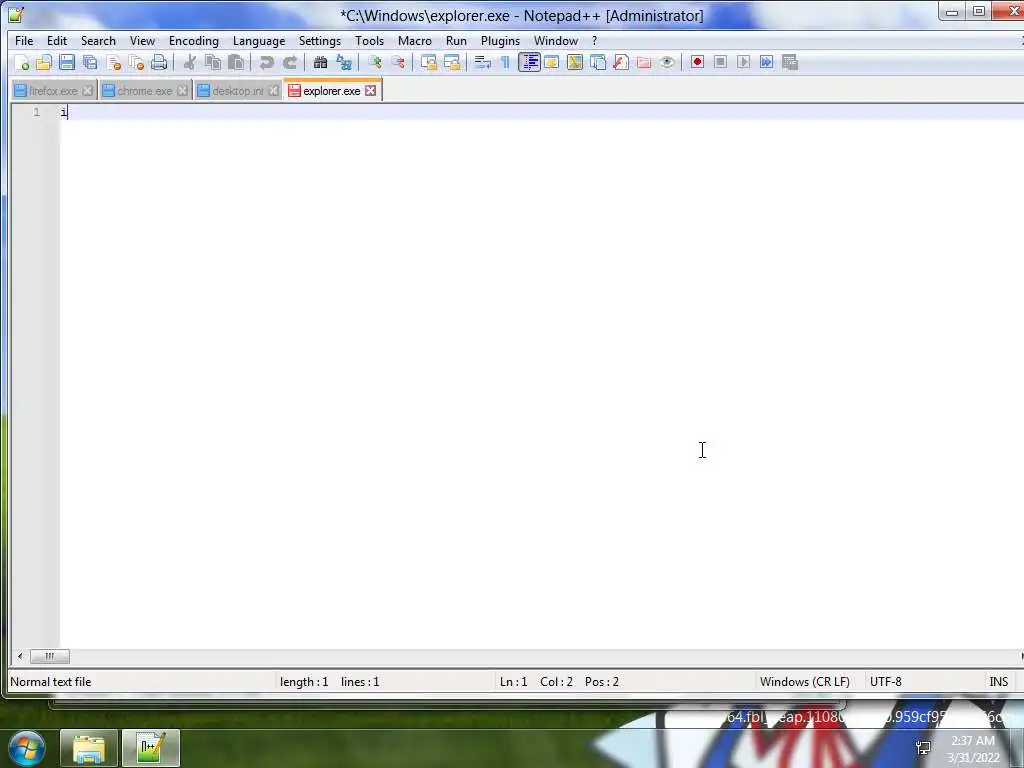Open the Window menu

pyautogui.click(x=556, y=40)
